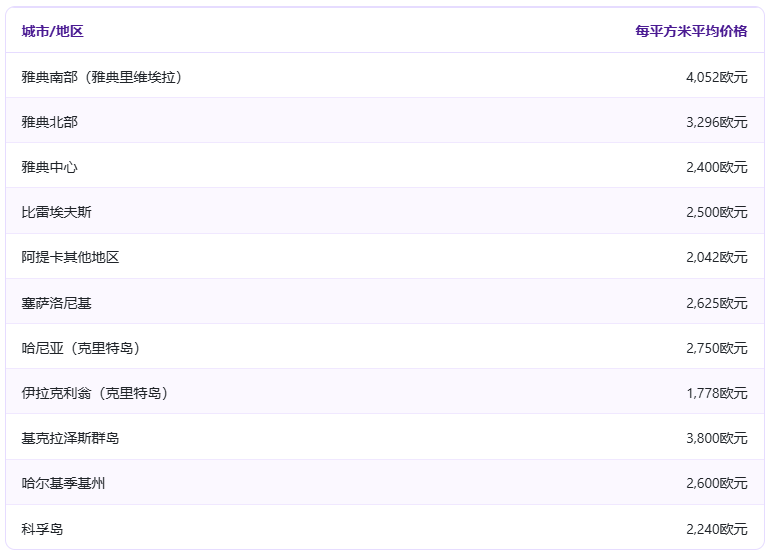Click the 2,042欧元 price cell
Screen dimensions: 771x560
tap(716, 257)
